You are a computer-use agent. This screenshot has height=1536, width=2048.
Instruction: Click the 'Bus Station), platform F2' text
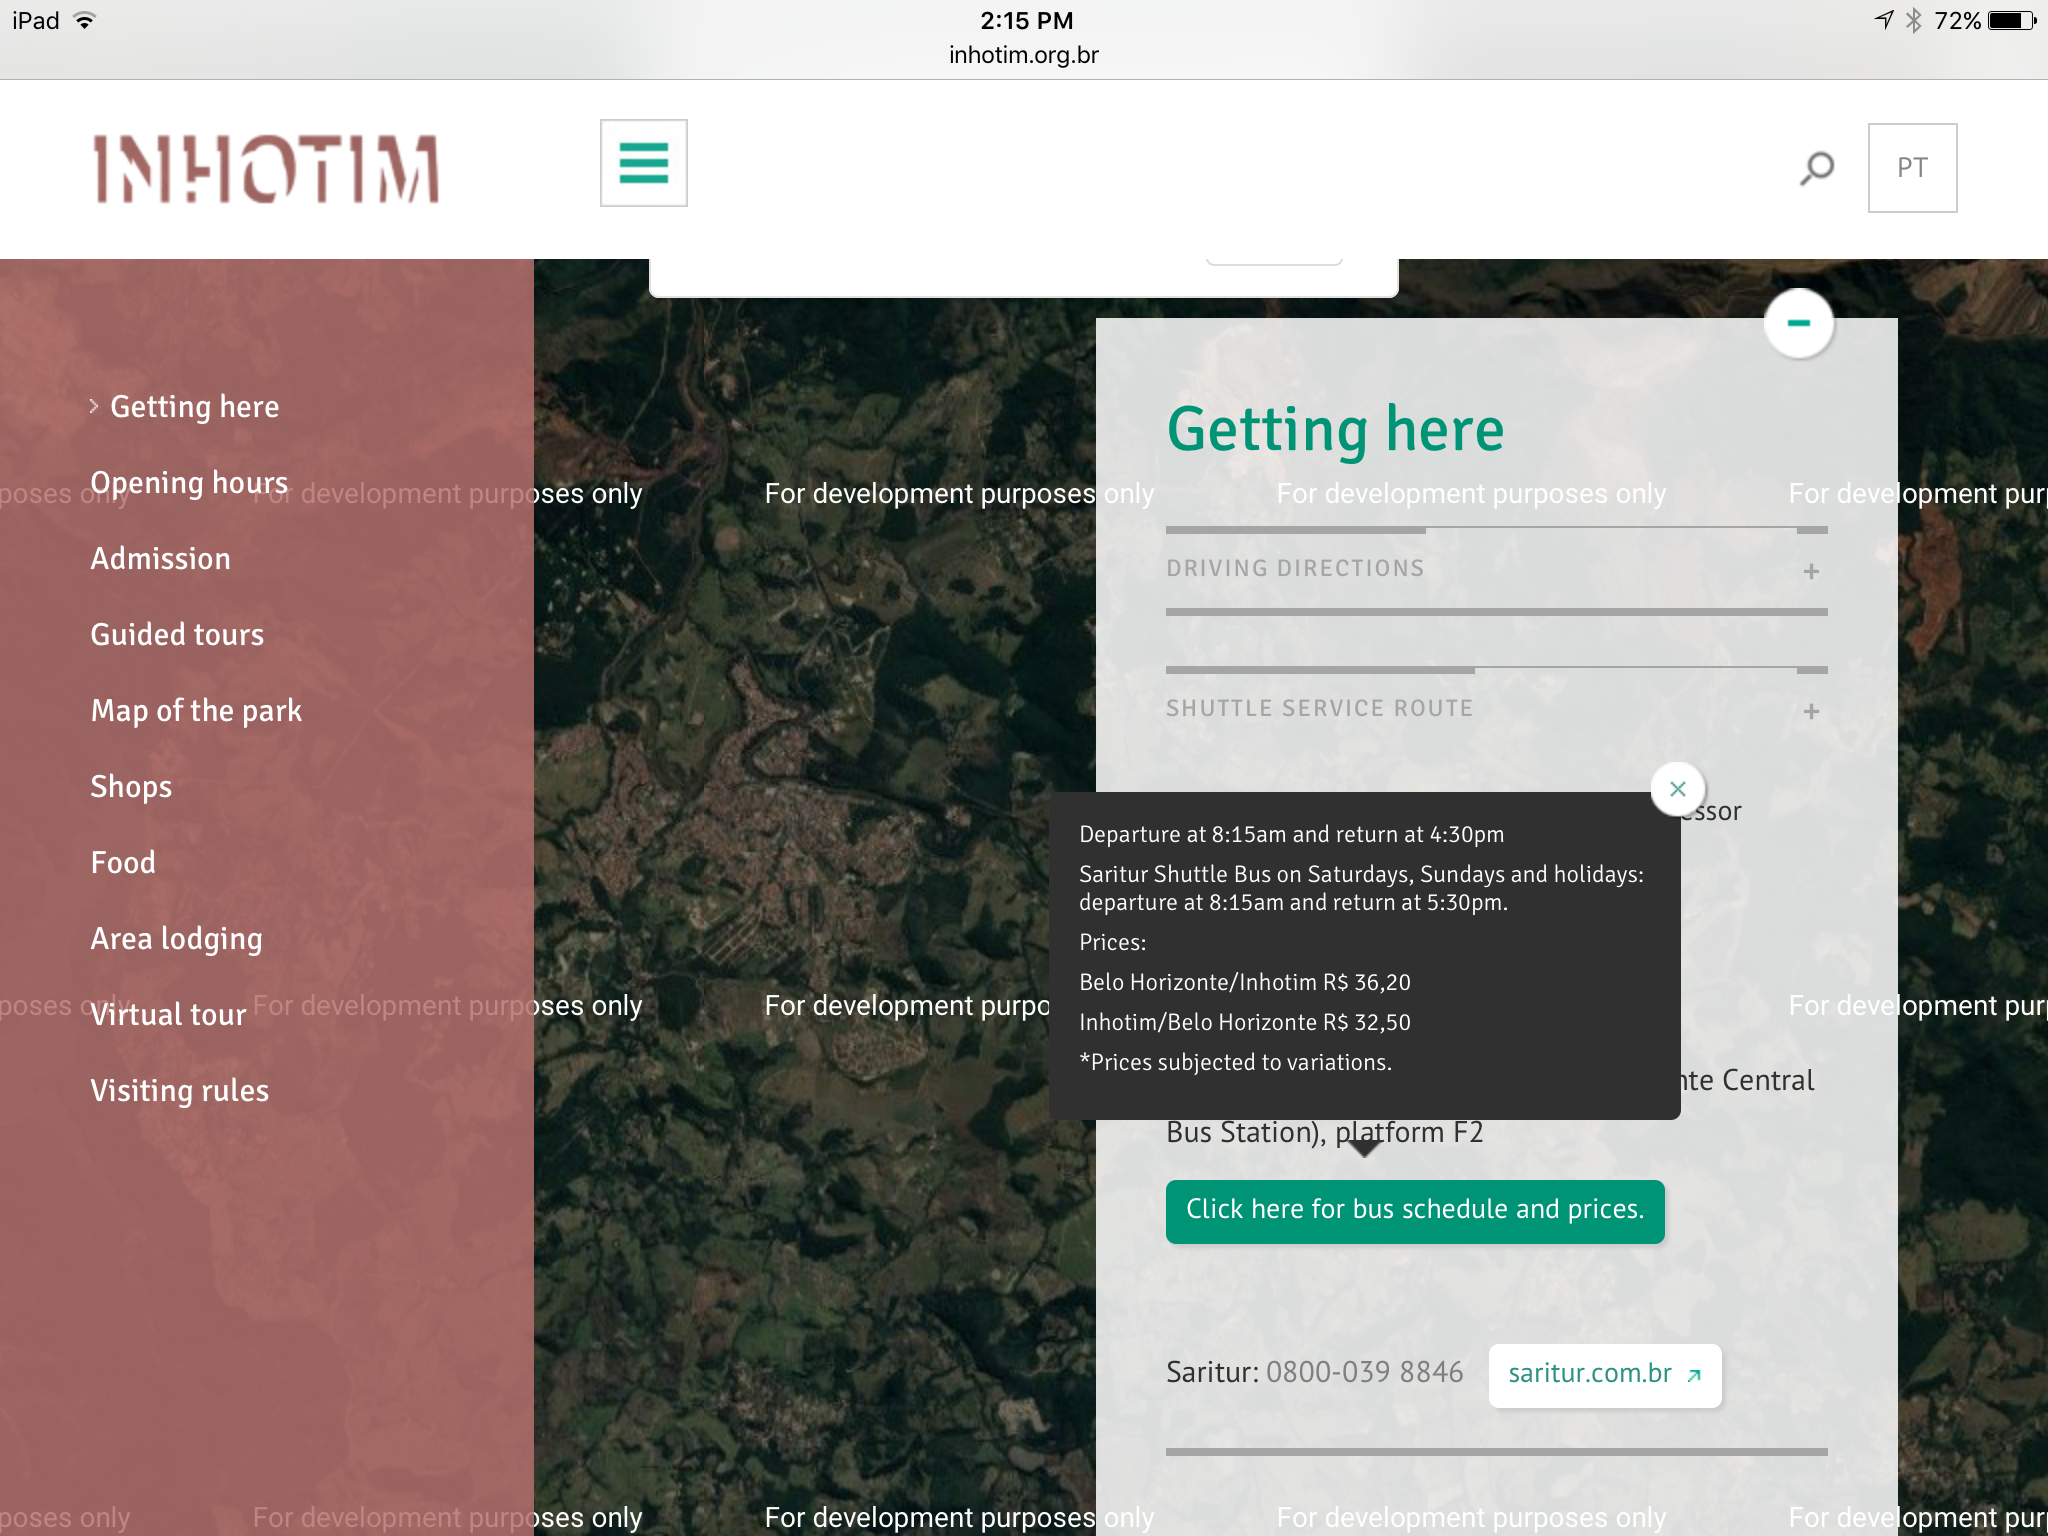pyautogui.click(x=1324, y=1133)
